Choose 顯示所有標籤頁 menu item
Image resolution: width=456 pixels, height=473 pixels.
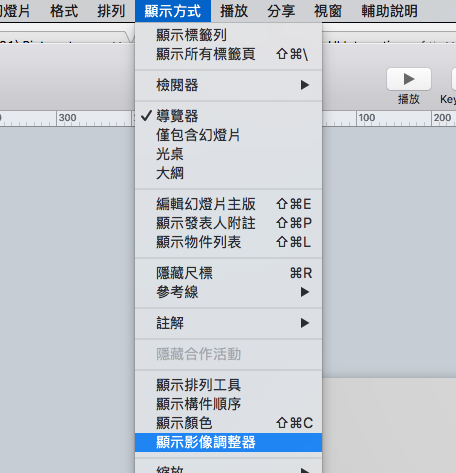pos(228,54)
